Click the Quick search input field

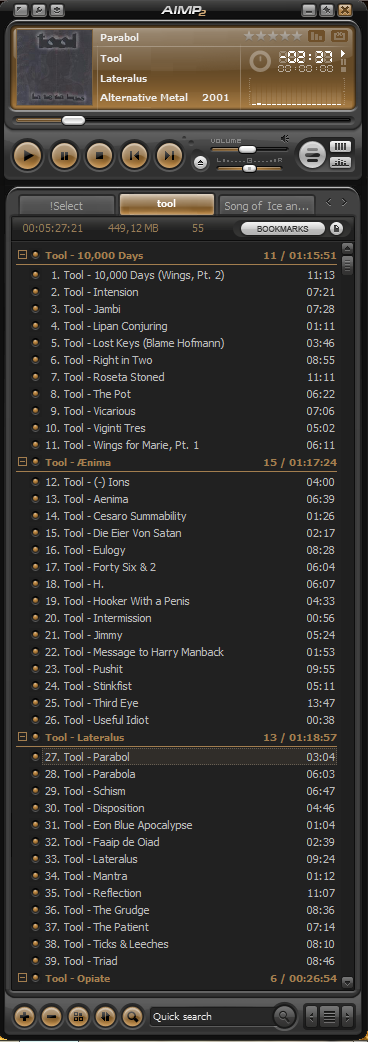click(x=212, y=1016)
